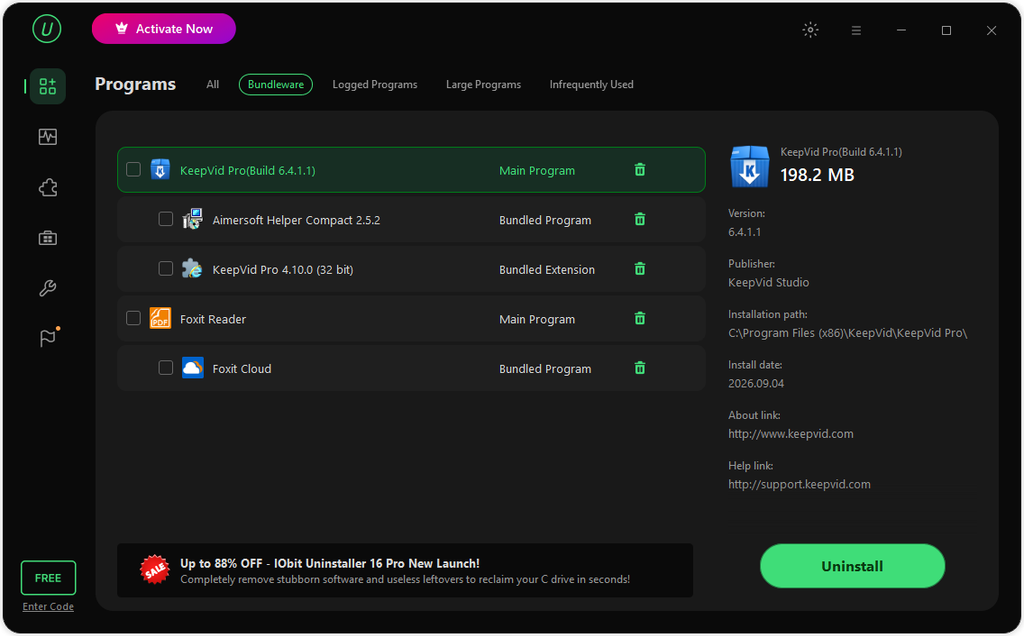This screenshot has width=1024, height=636.
Task: Open the Programs section in sidebar
Action: coord(48,86)
